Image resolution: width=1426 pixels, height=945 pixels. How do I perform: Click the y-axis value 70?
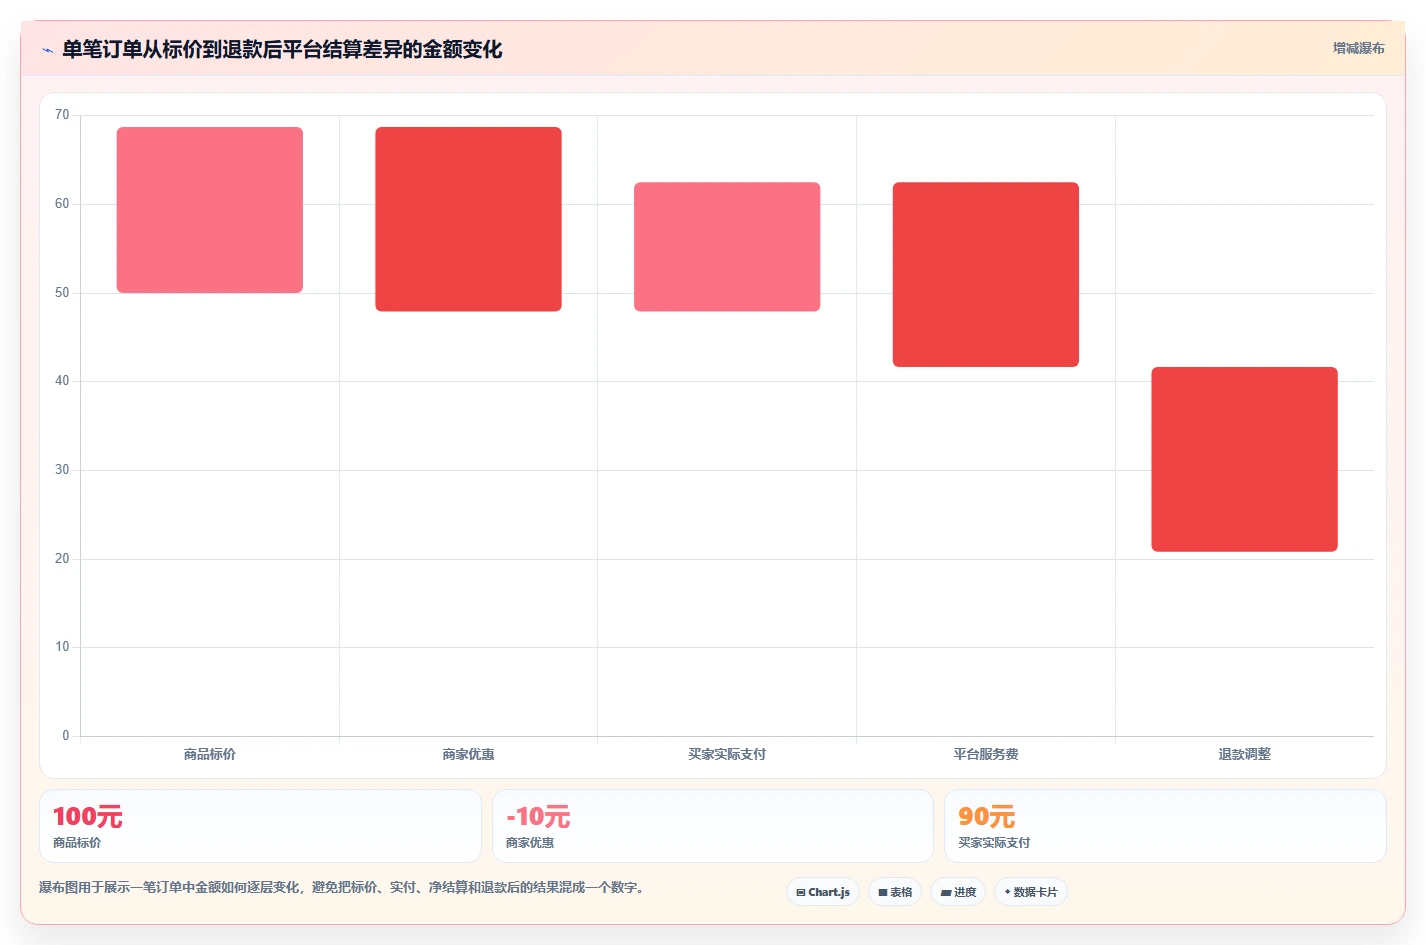click(62, 115)
